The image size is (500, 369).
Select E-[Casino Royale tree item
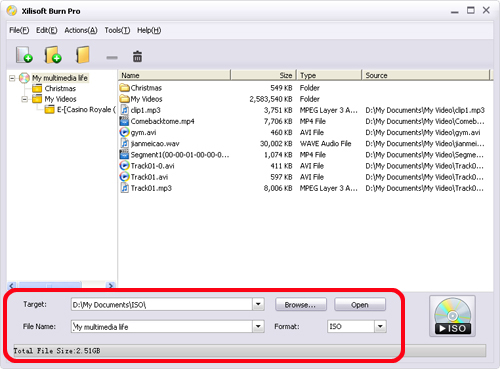point(86,109)
